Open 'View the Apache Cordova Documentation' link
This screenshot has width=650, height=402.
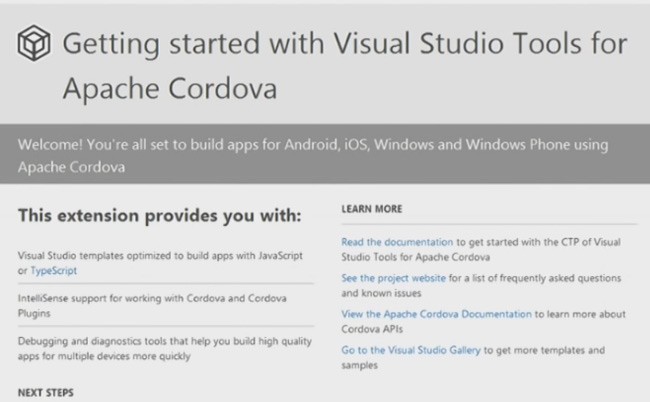pos(436,314)
